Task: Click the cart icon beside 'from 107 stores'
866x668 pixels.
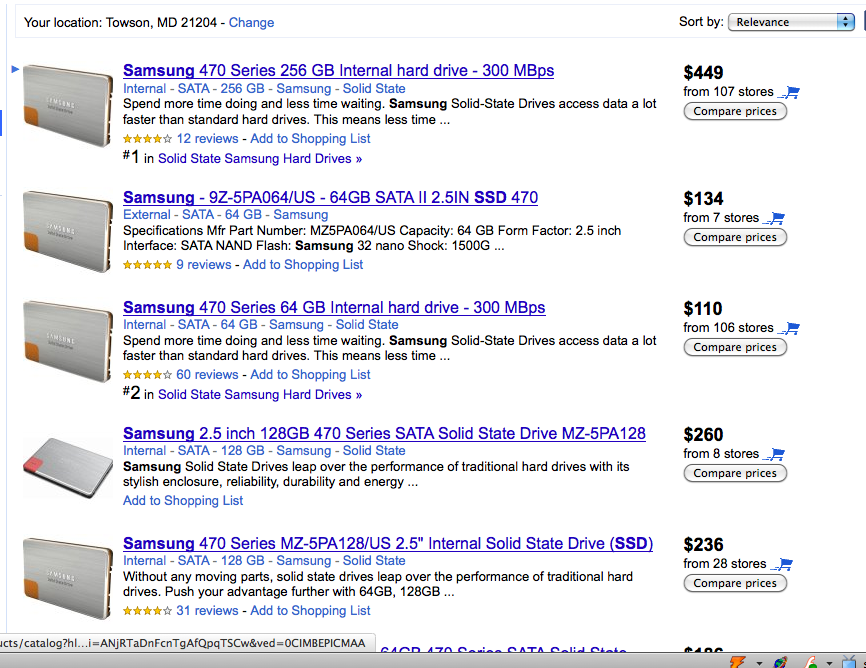Action: (x=790, y=92)
